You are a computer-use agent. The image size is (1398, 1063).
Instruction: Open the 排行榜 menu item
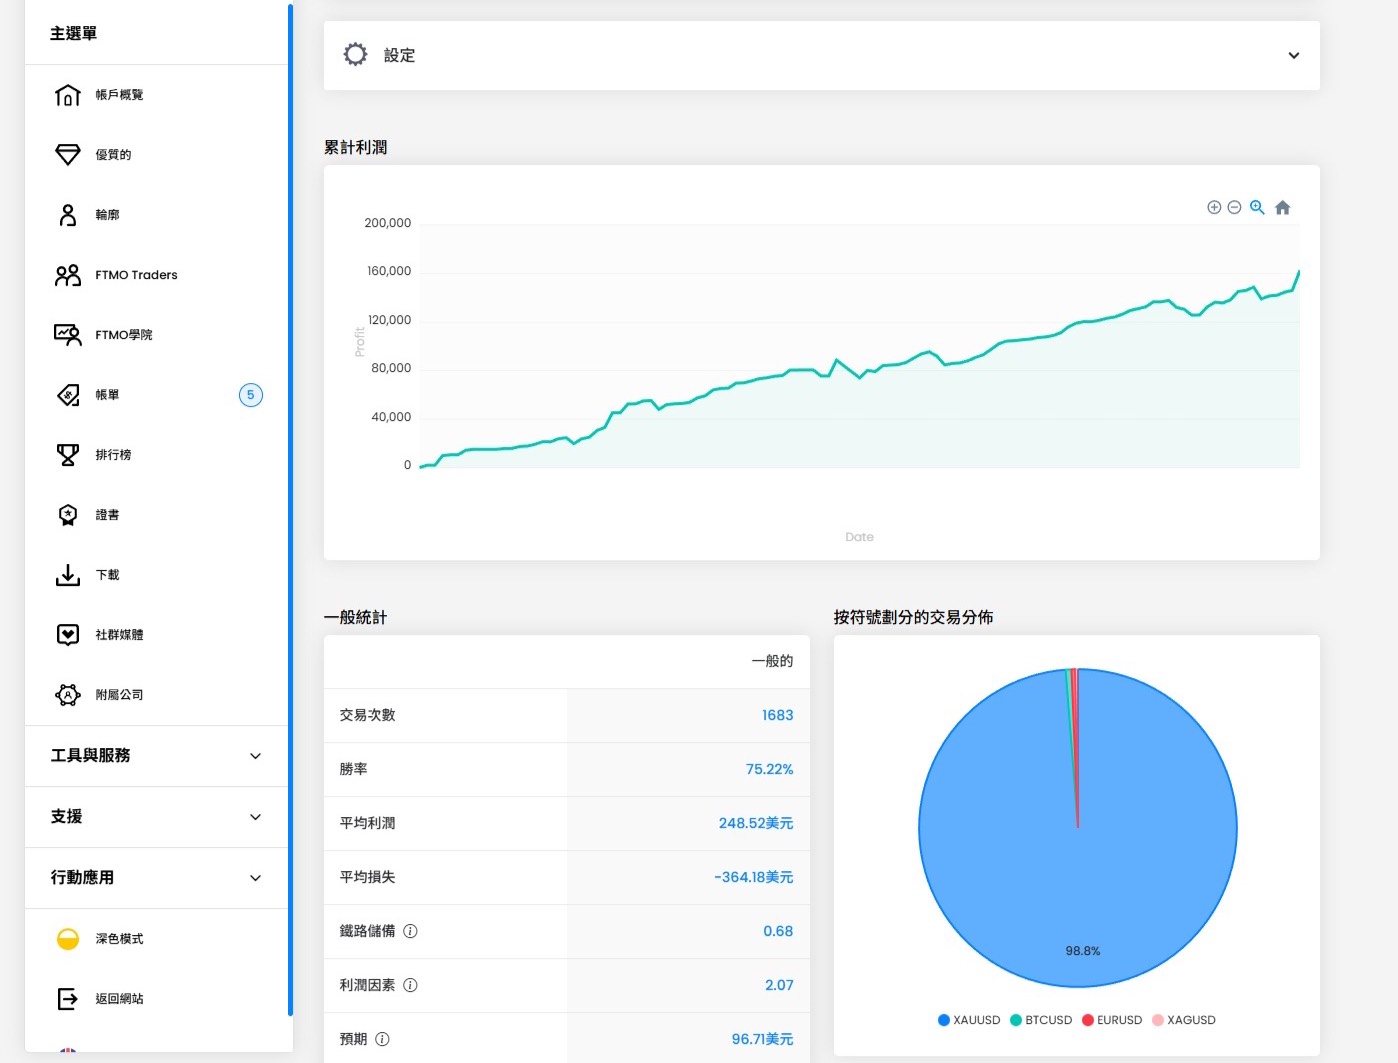click(113, 455)
